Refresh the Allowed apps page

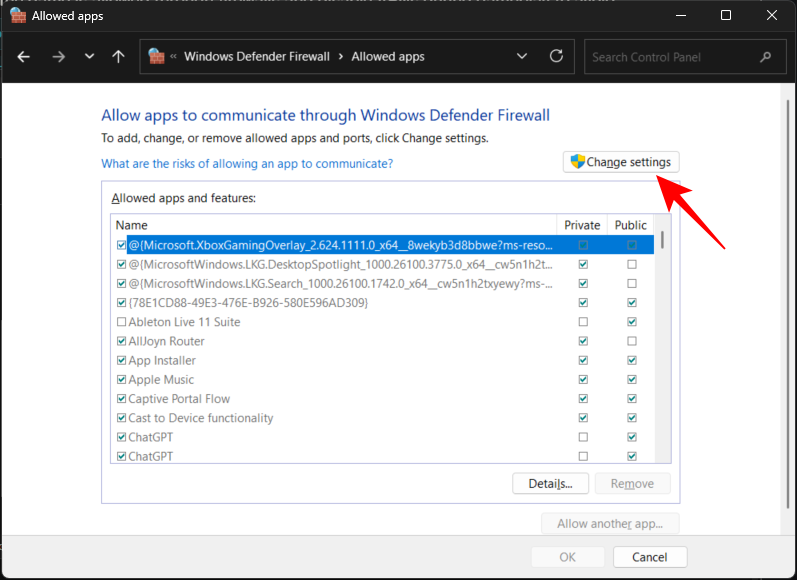coord(557,57)
